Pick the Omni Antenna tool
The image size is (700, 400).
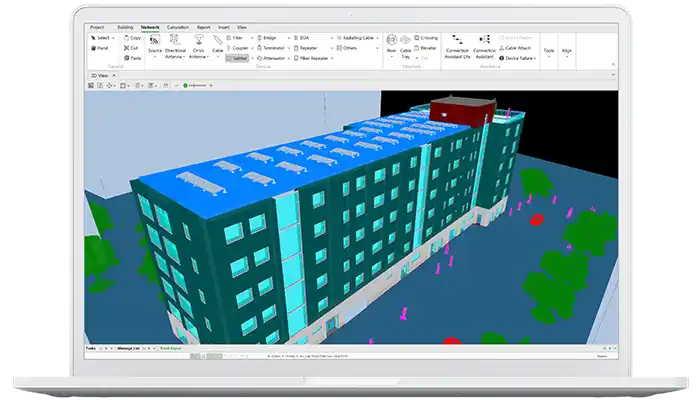pyautogui.click(x=198, y=43)
